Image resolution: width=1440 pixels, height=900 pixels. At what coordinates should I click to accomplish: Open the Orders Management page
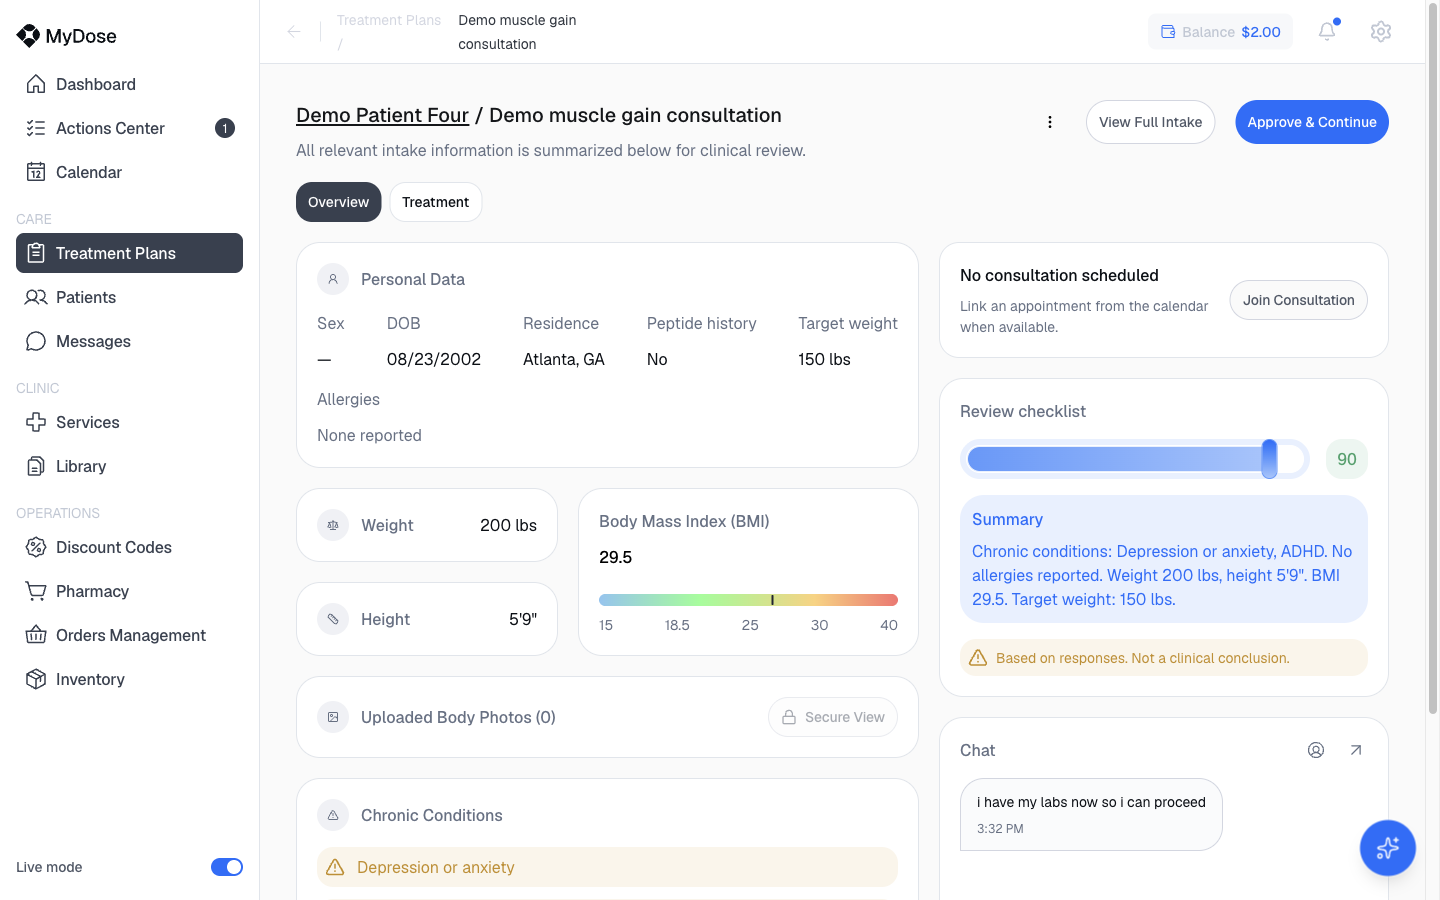pyautogui.click(x=129, y=635)
